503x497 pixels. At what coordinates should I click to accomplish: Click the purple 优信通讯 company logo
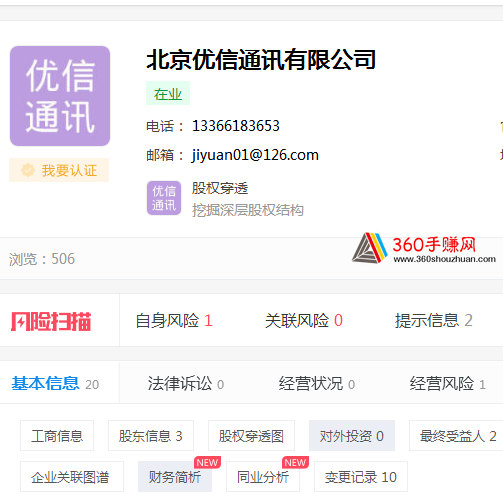coord(60,96)
